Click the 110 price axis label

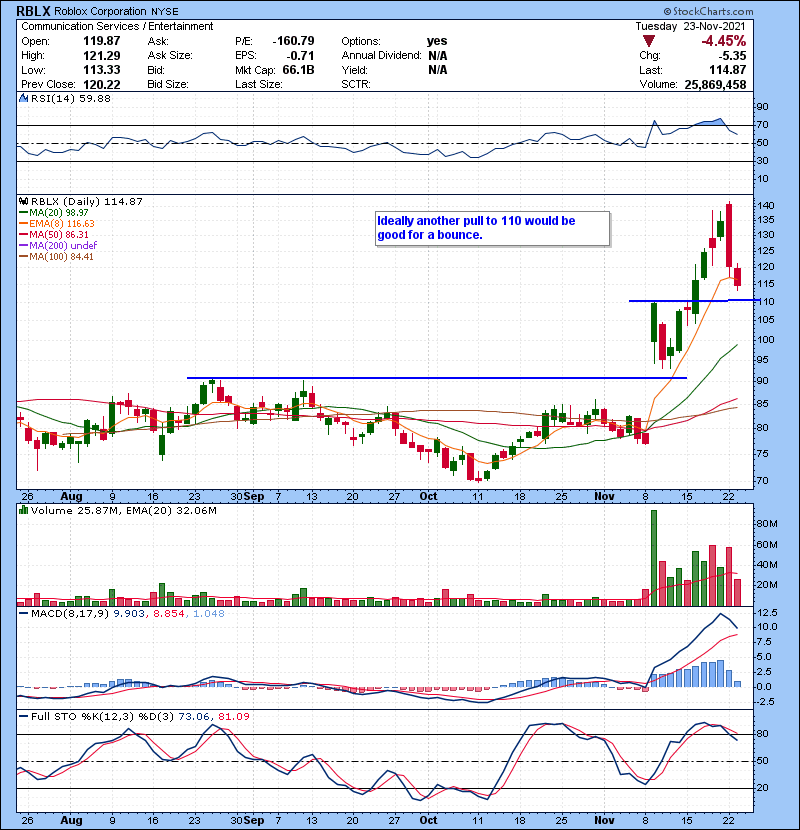point(767,302)
